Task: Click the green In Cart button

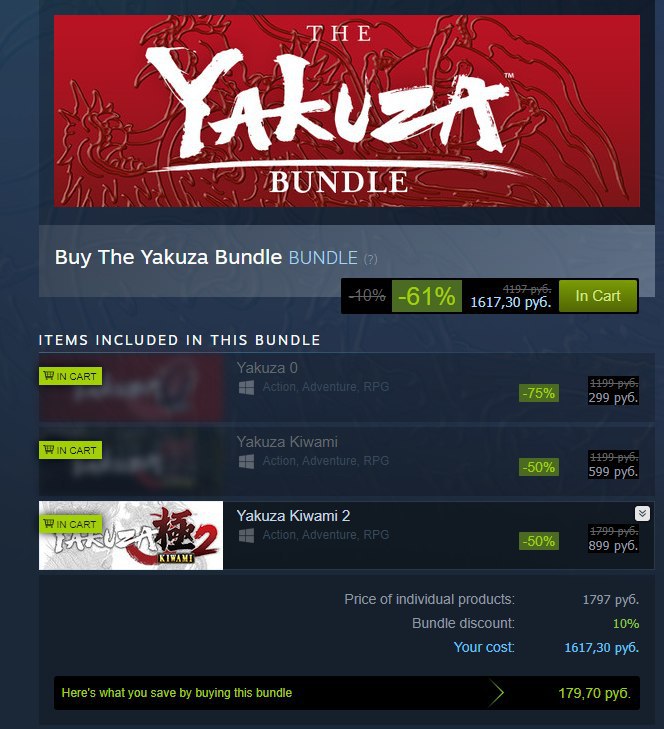Action: pos(598,296)
